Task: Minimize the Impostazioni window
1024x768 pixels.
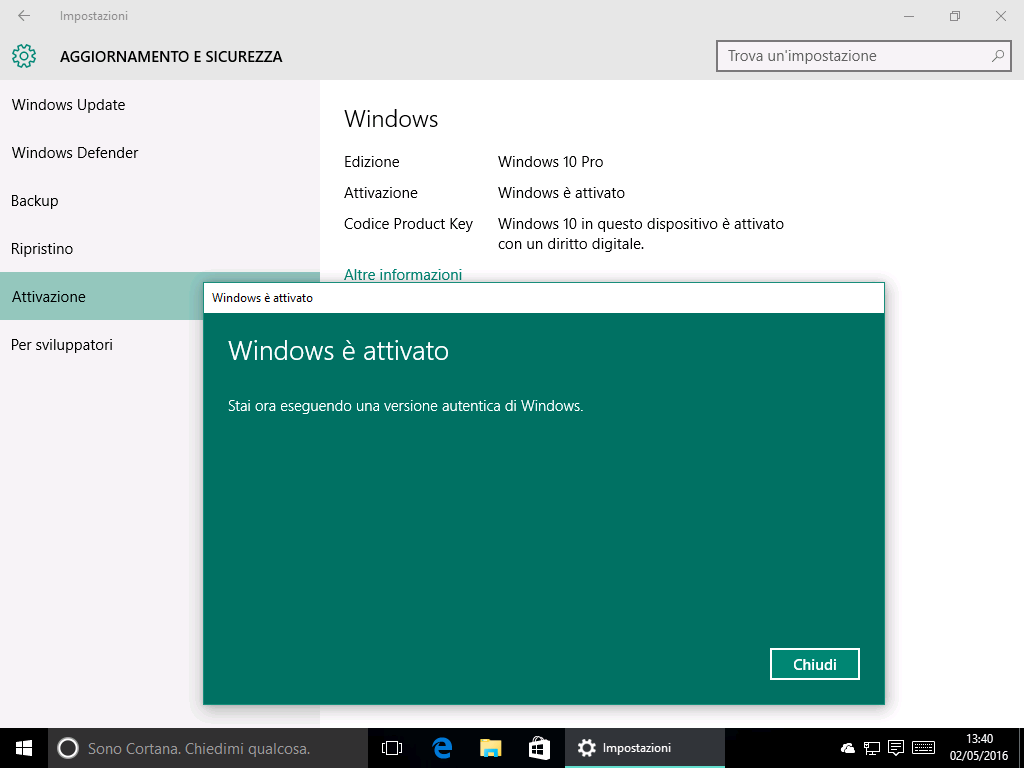Action: (908, 16)
